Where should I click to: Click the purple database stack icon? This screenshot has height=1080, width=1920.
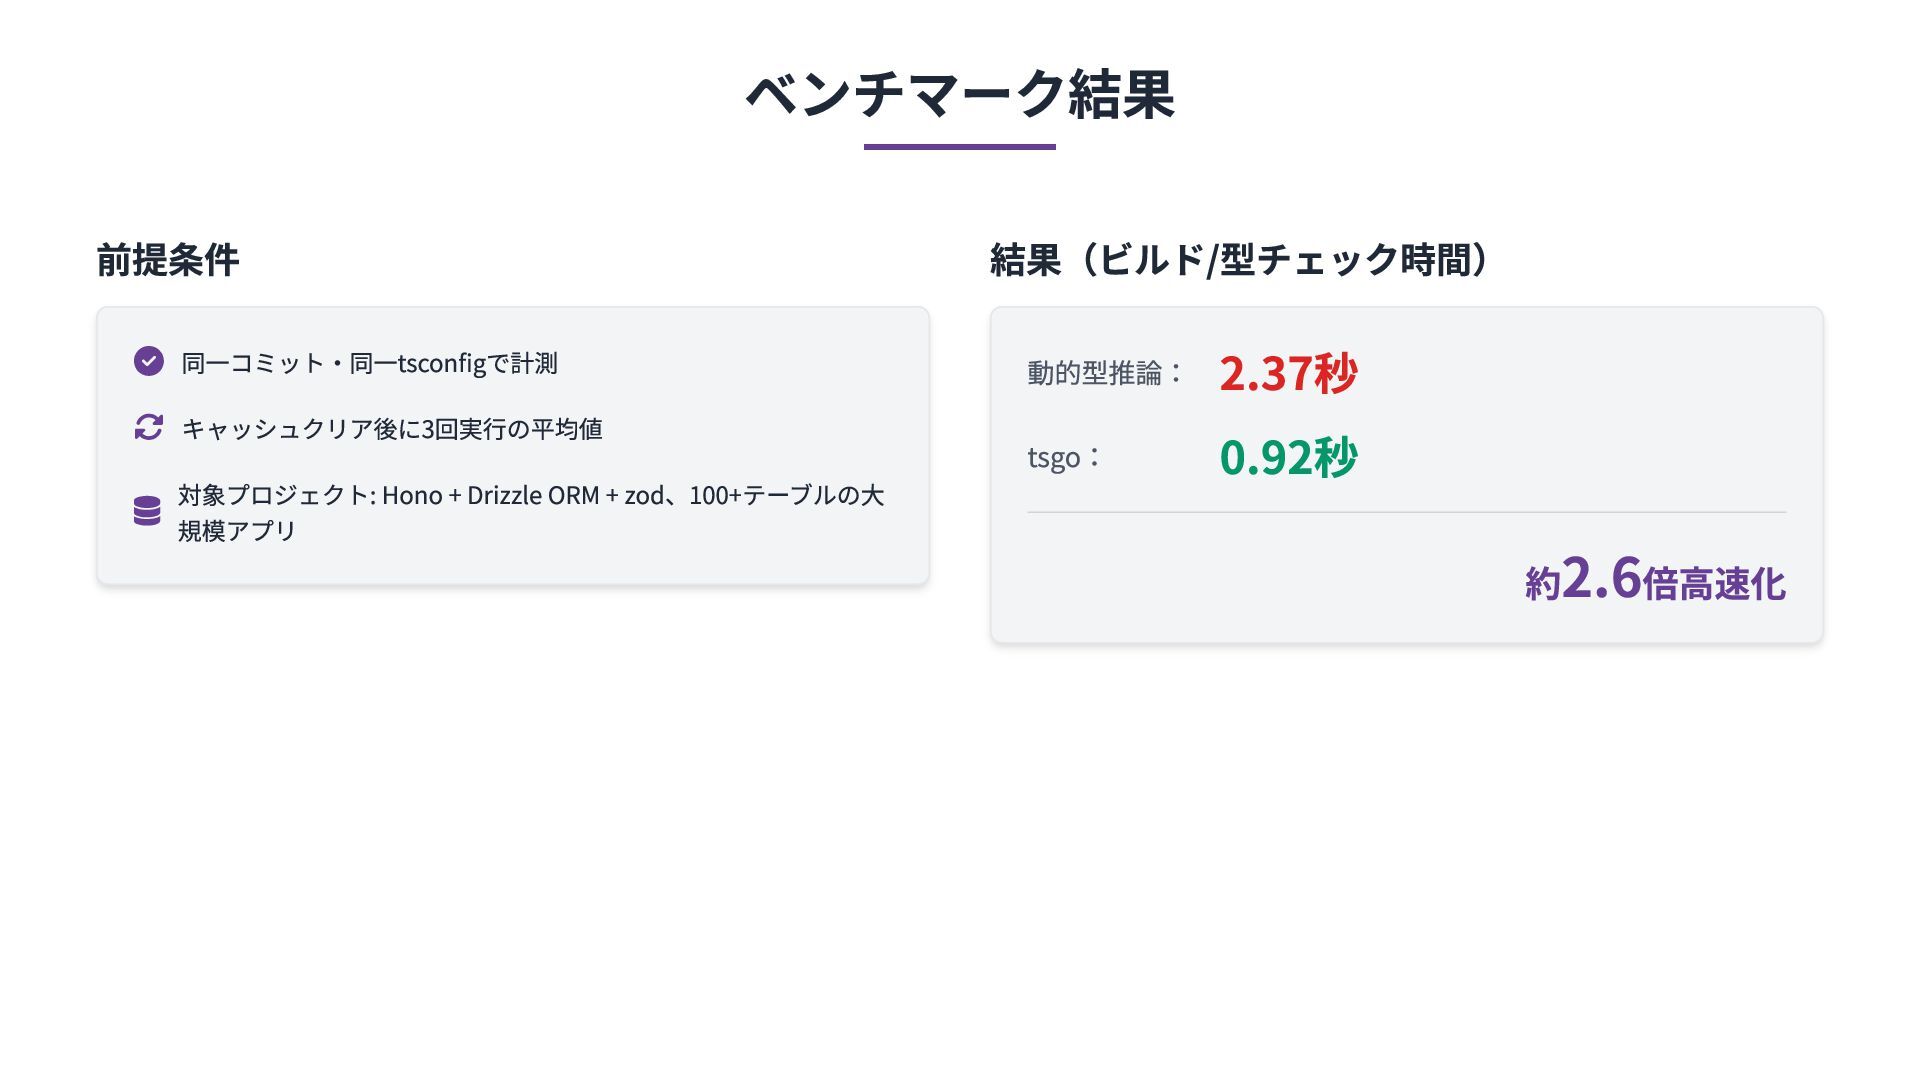click(147, 511)
